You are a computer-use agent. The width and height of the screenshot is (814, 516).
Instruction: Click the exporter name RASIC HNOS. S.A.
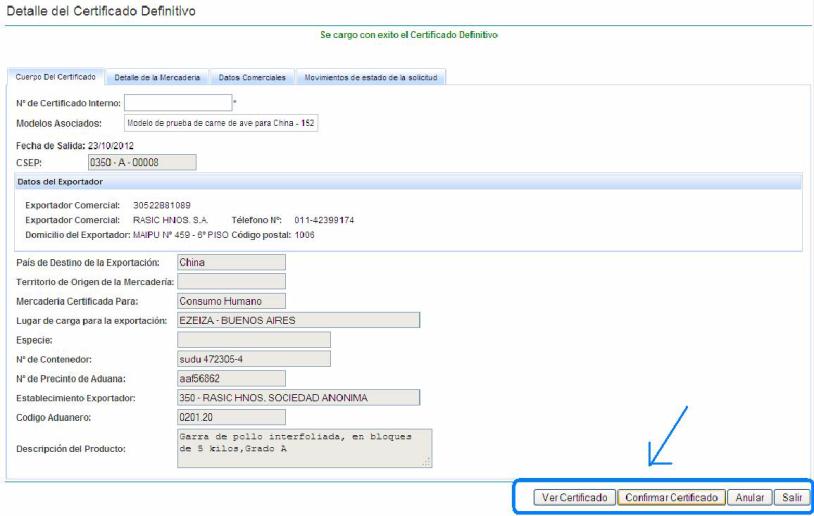(170, 220)
